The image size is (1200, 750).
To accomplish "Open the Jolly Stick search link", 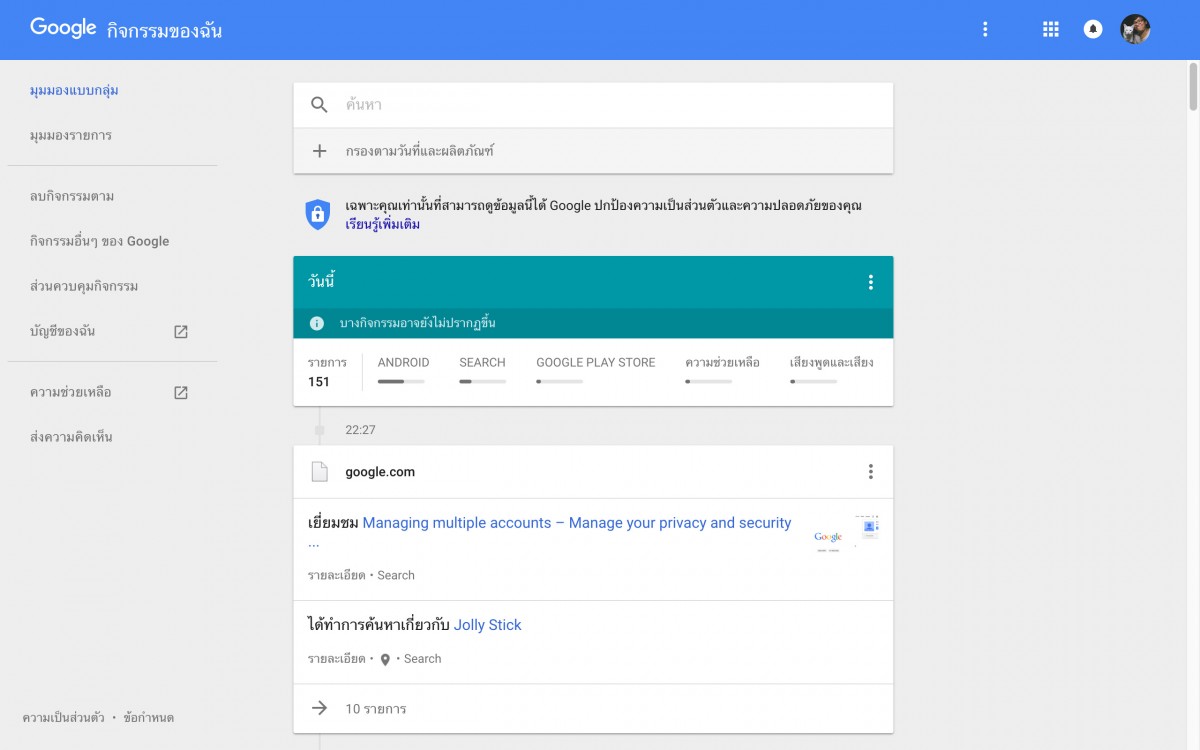I will pos(488,625).
